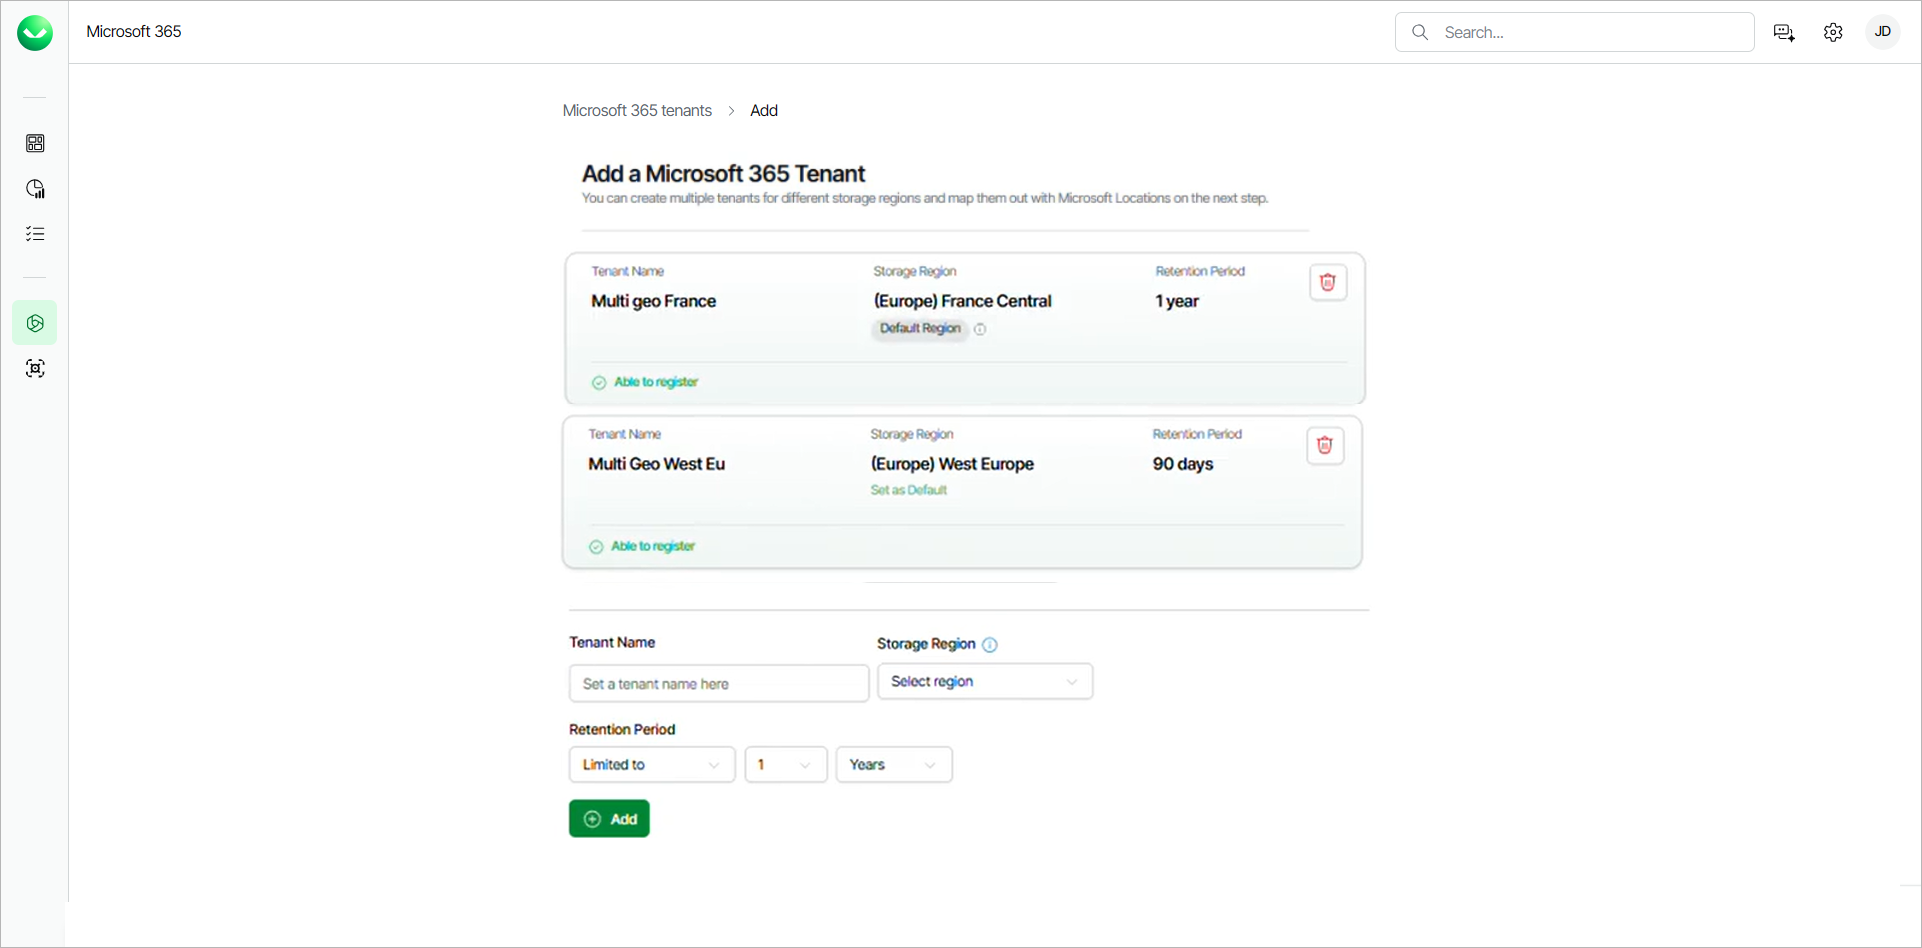Click into the Search box

pos(1574,32)
